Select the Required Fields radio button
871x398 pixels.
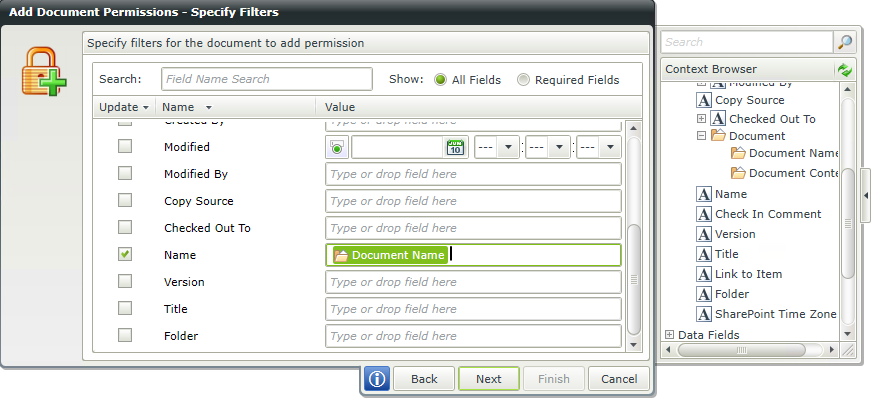click(x=523, y=80)
